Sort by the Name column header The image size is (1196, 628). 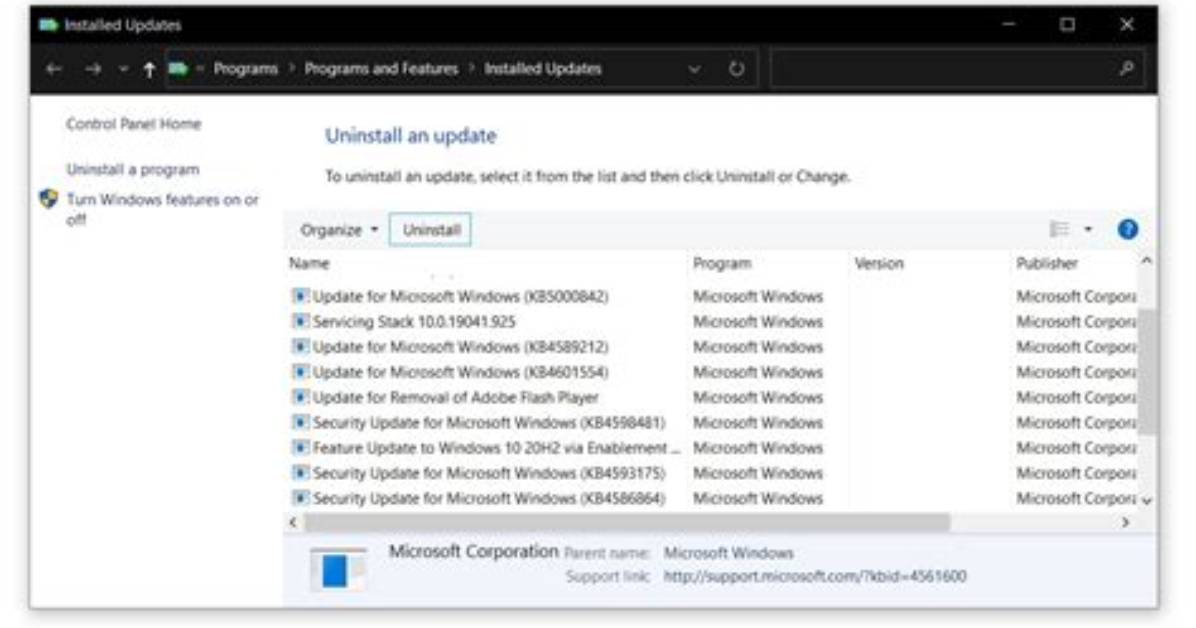click(309, 263)
